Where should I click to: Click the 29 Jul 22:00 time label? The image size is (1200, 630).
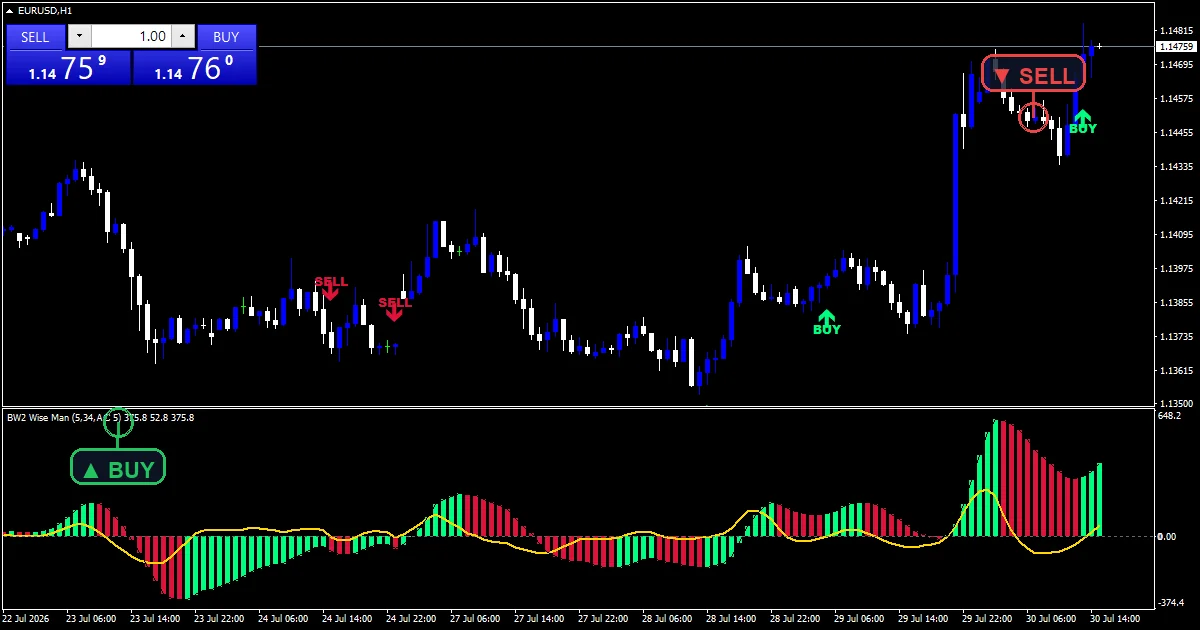click(988, 618)
